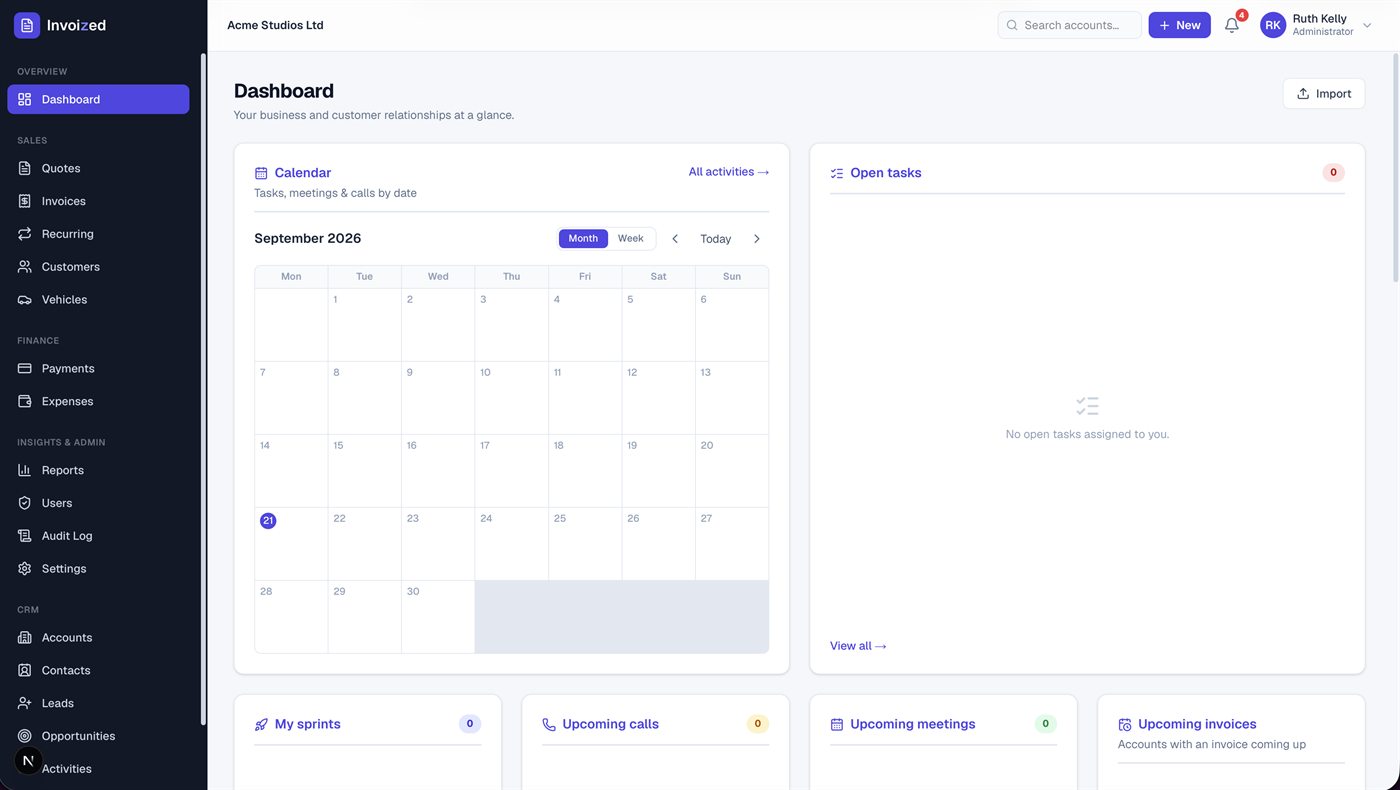
Task: Click the Invoices icon in sidebar
Action: tap(25, 201)
